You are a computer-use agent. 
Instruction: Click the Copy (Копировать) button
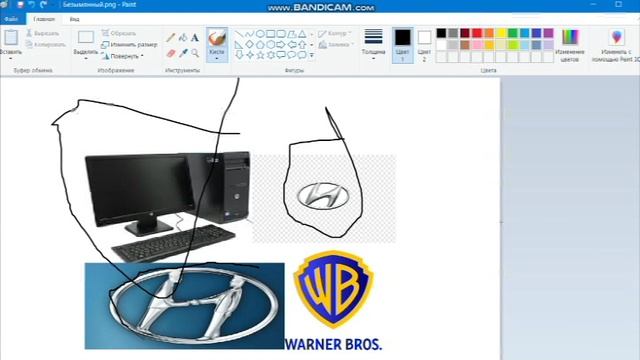[46, 44]
